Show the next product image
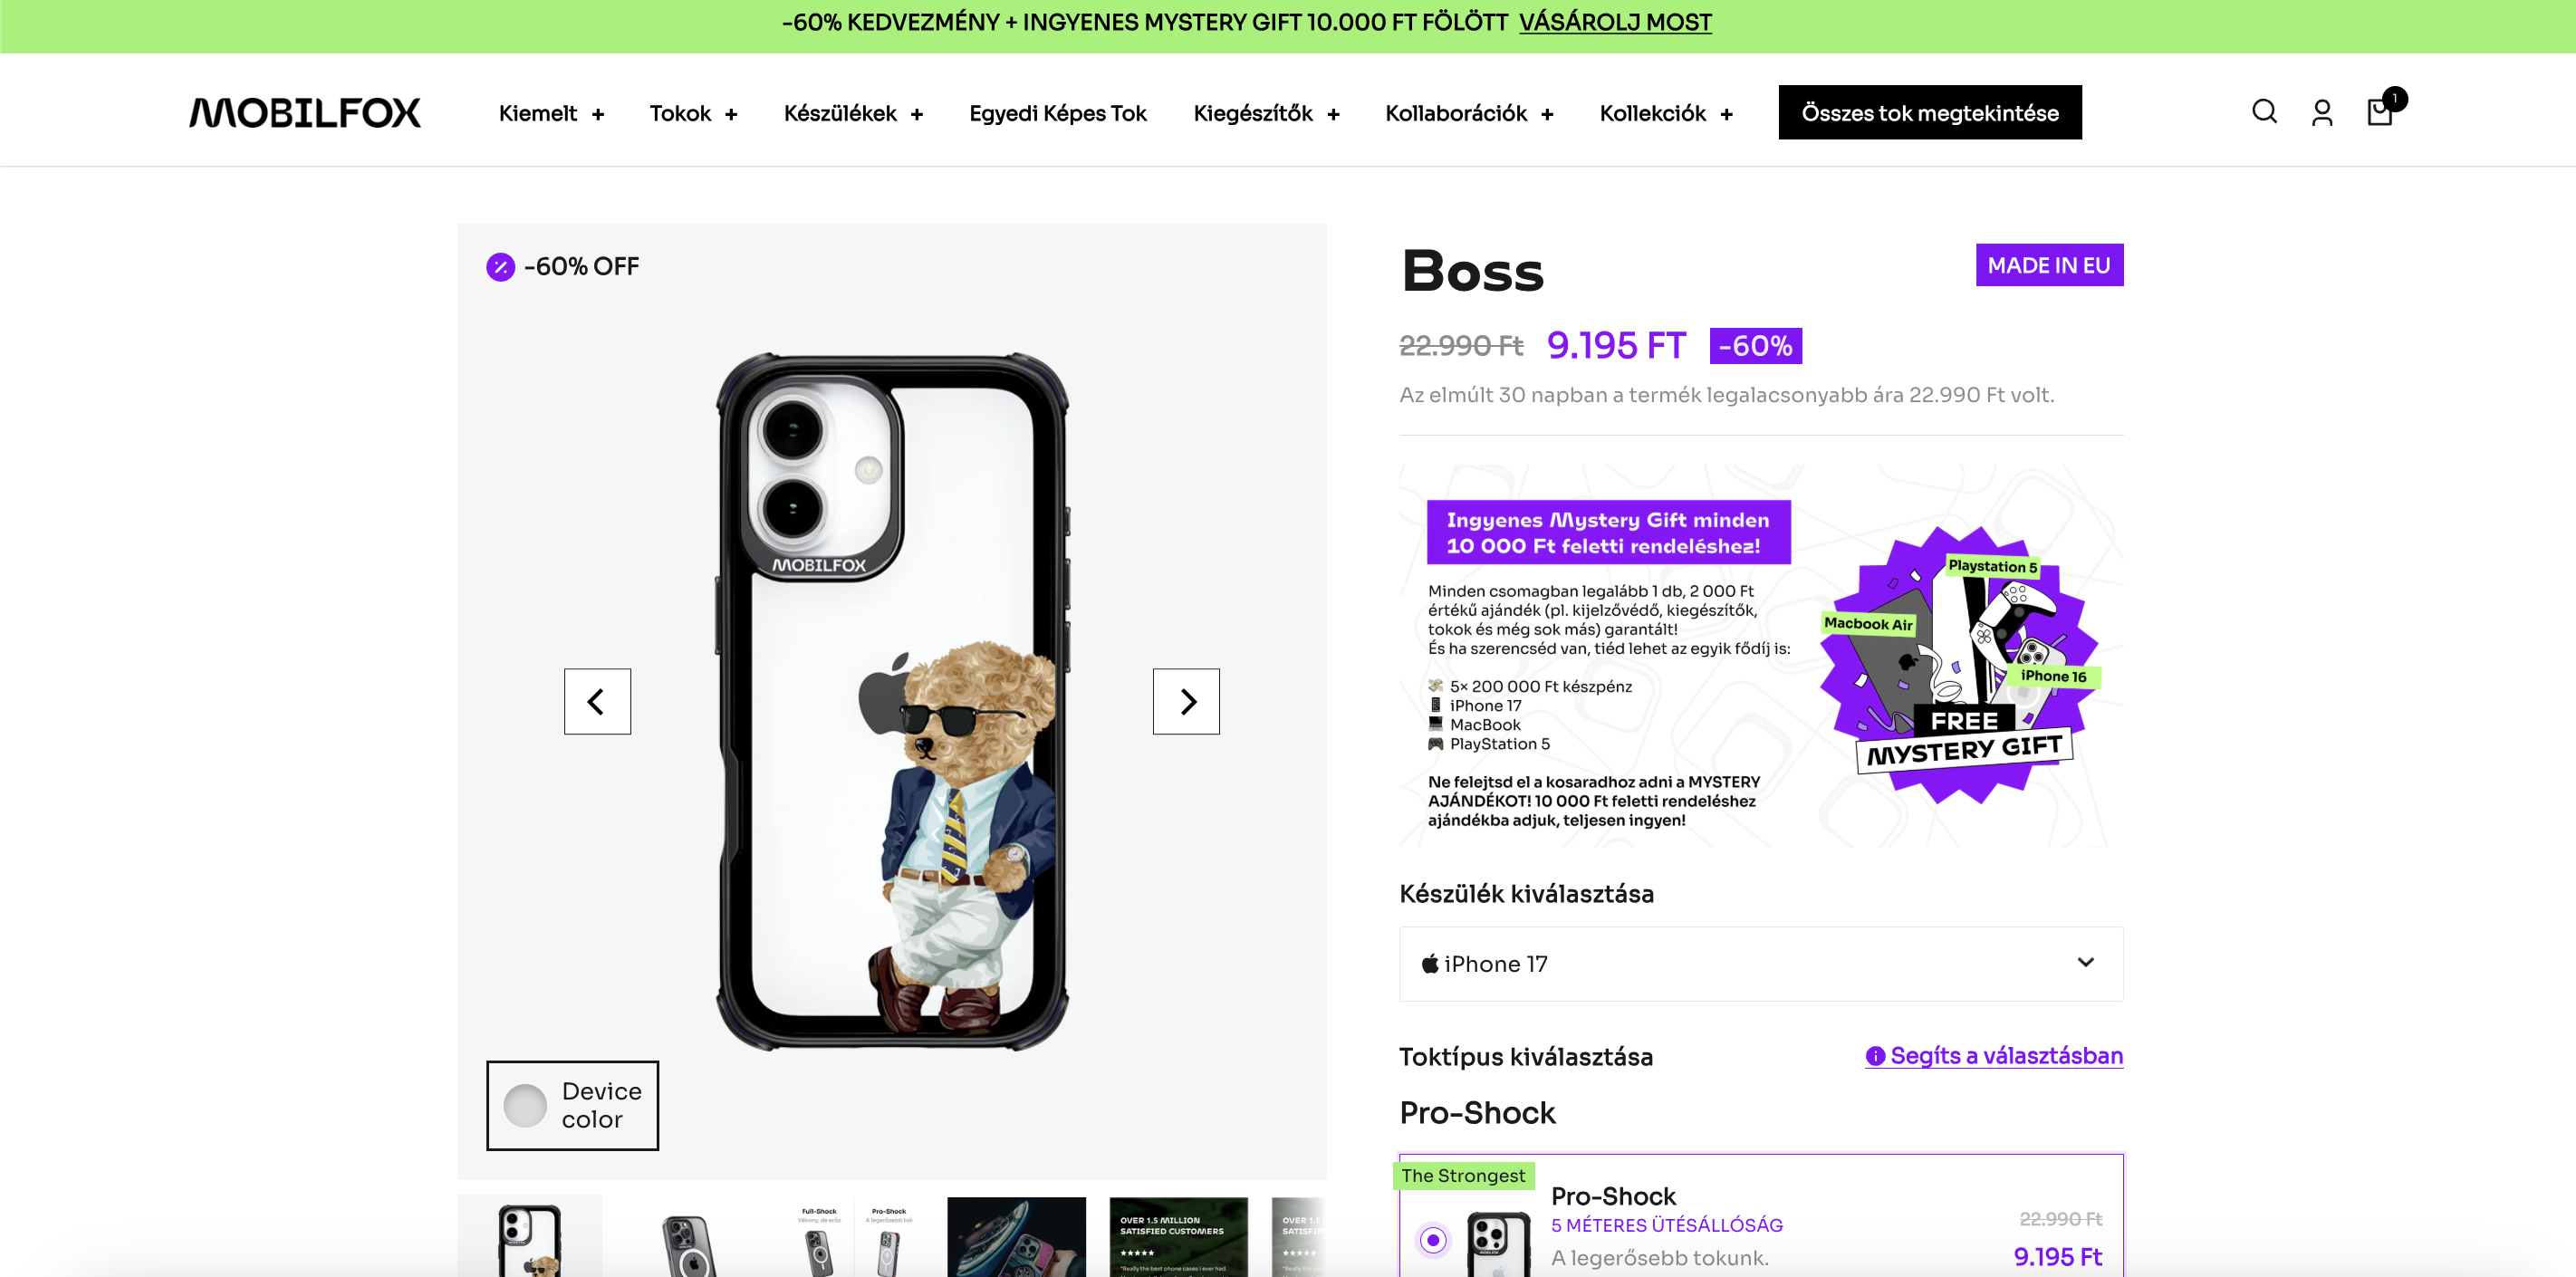The height and width of the screenshot is (1277, 2576). click(x=1186, y=701)
